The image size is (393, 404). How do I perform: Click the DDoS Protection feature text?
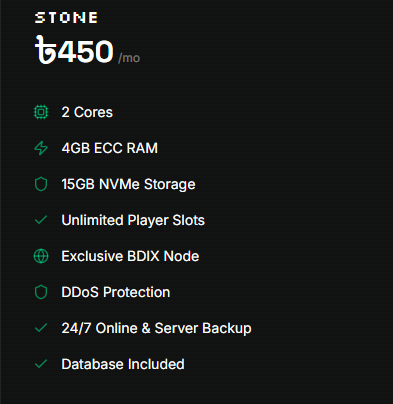[x=116, y=292]
